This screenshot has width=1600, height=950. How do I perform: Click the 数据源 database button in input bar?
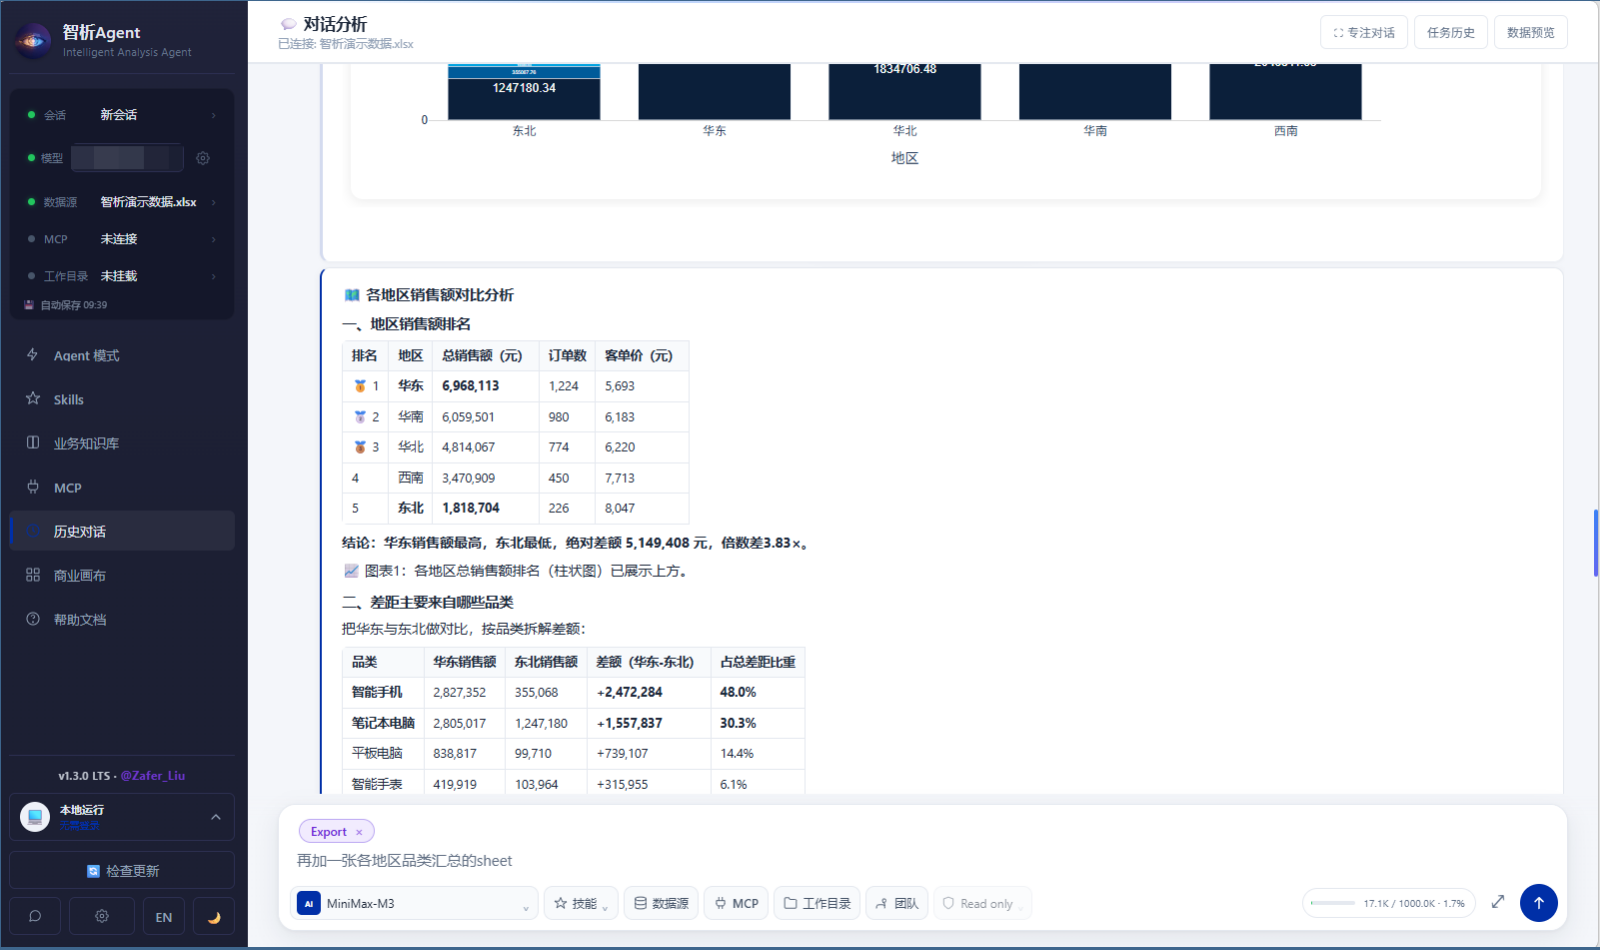(x=662, y=903)
